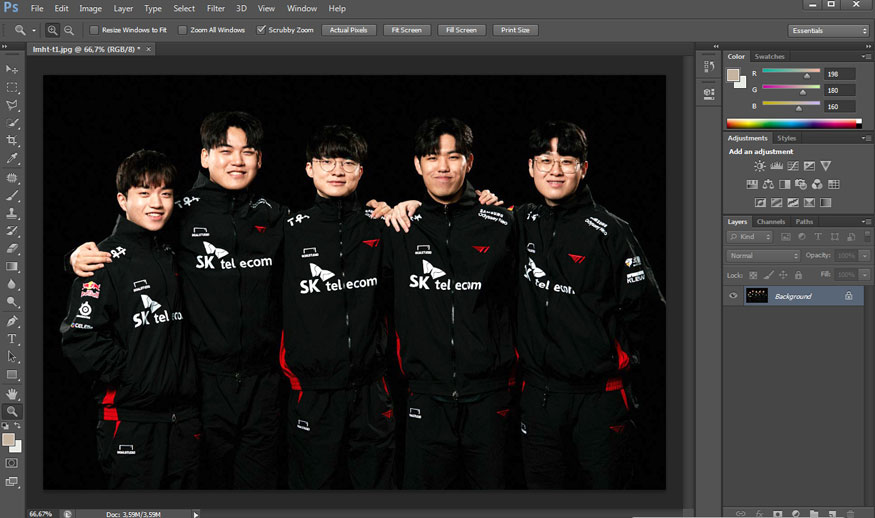Open the Opacity slider dropdown
This screenshot has height=518, width=875.
(x=864, y=256)
